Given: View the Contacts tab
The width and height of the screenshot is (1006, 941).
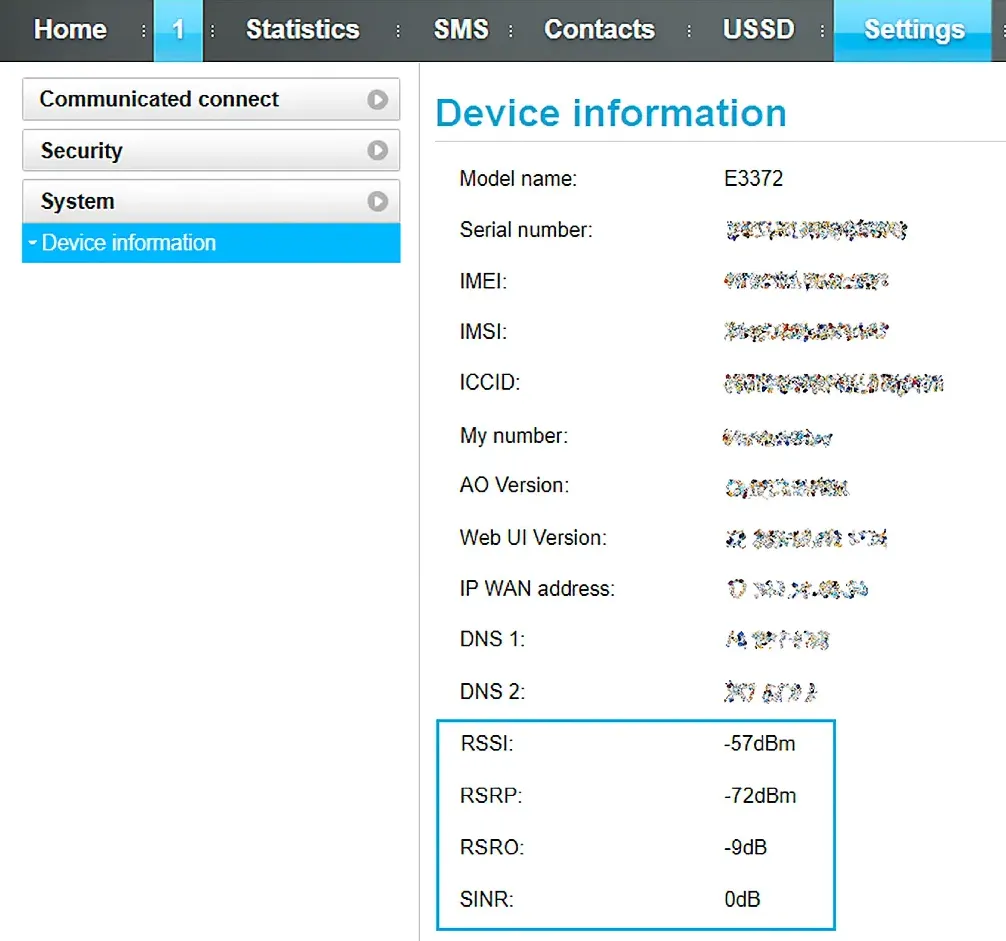Looking at the screenshot, I should click(x=599, y=30).
